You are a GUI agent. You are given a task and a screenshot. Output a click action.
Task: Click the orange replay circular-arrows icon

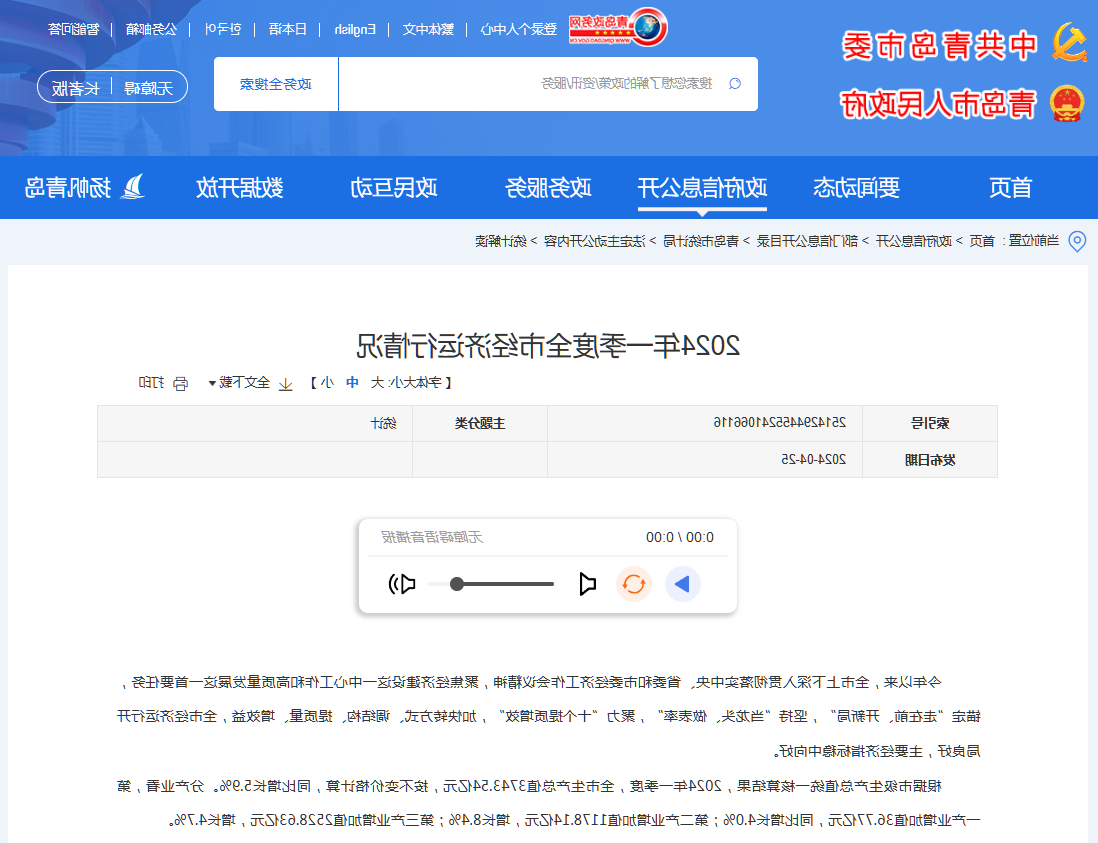[x=634, y=584]
